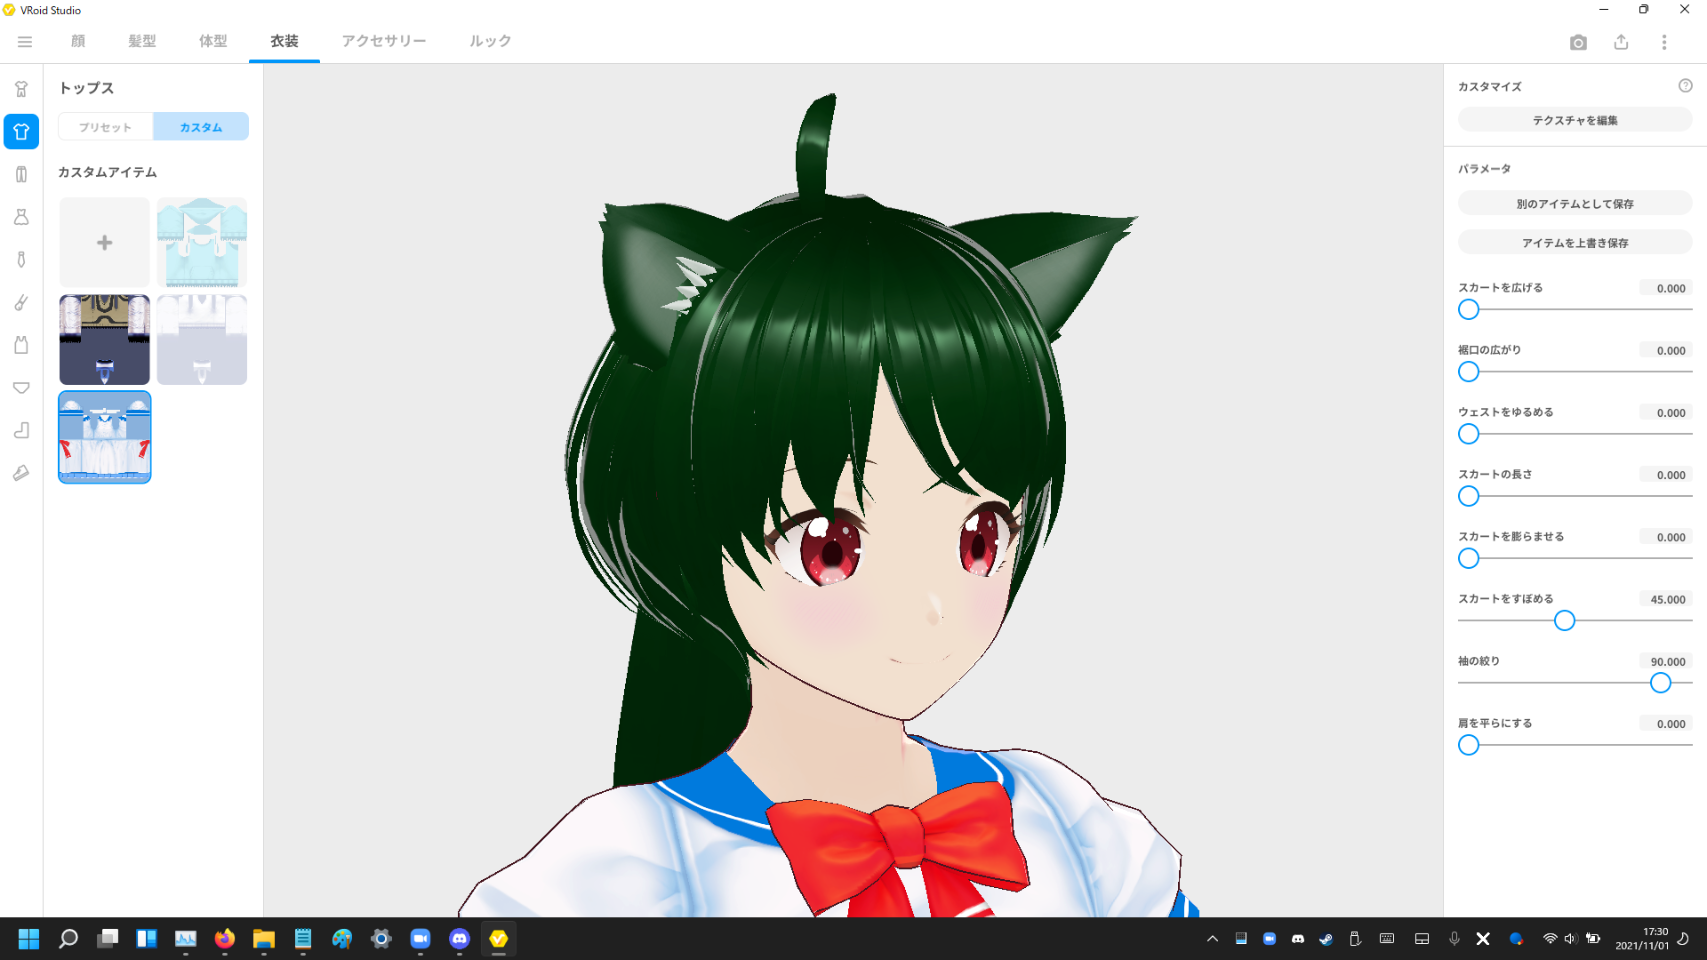Select the bottoms pants category icon
The image size is (1707, 960).
[x=21, y=175]
